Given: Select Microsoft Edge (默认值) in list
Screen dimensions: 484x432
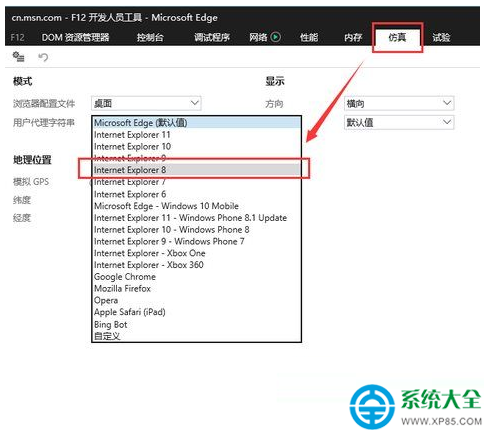Looking at the screenshot, I should [x=196, y=123].
